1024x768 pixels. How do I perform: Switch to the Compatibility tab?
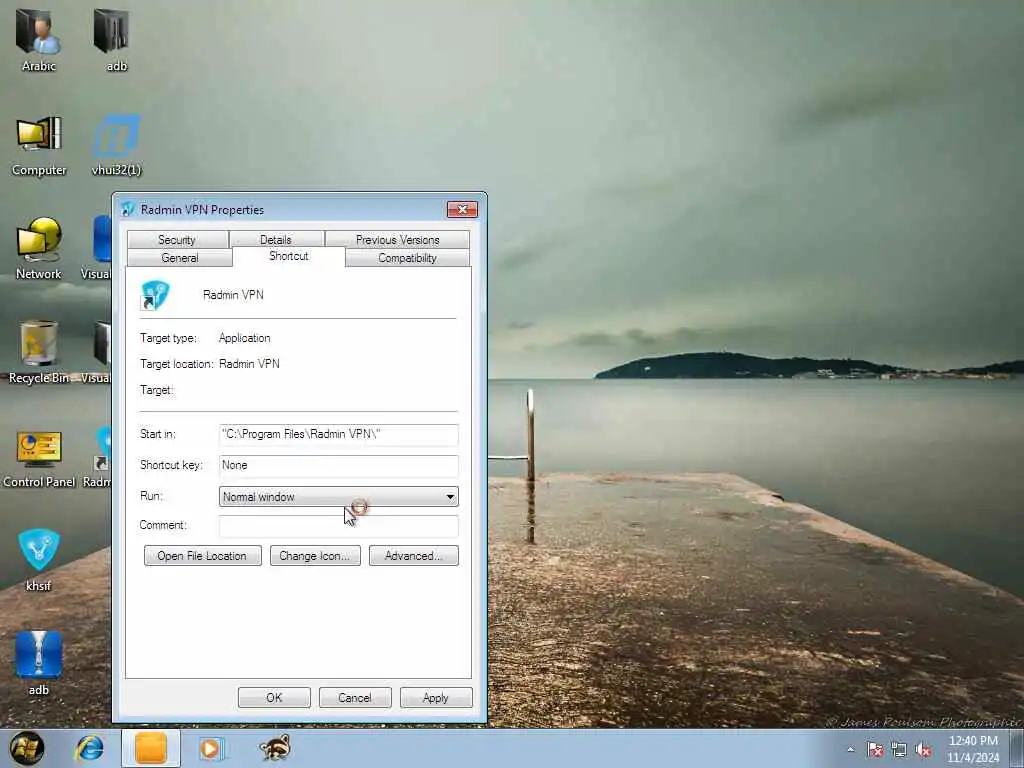[407, 258]
